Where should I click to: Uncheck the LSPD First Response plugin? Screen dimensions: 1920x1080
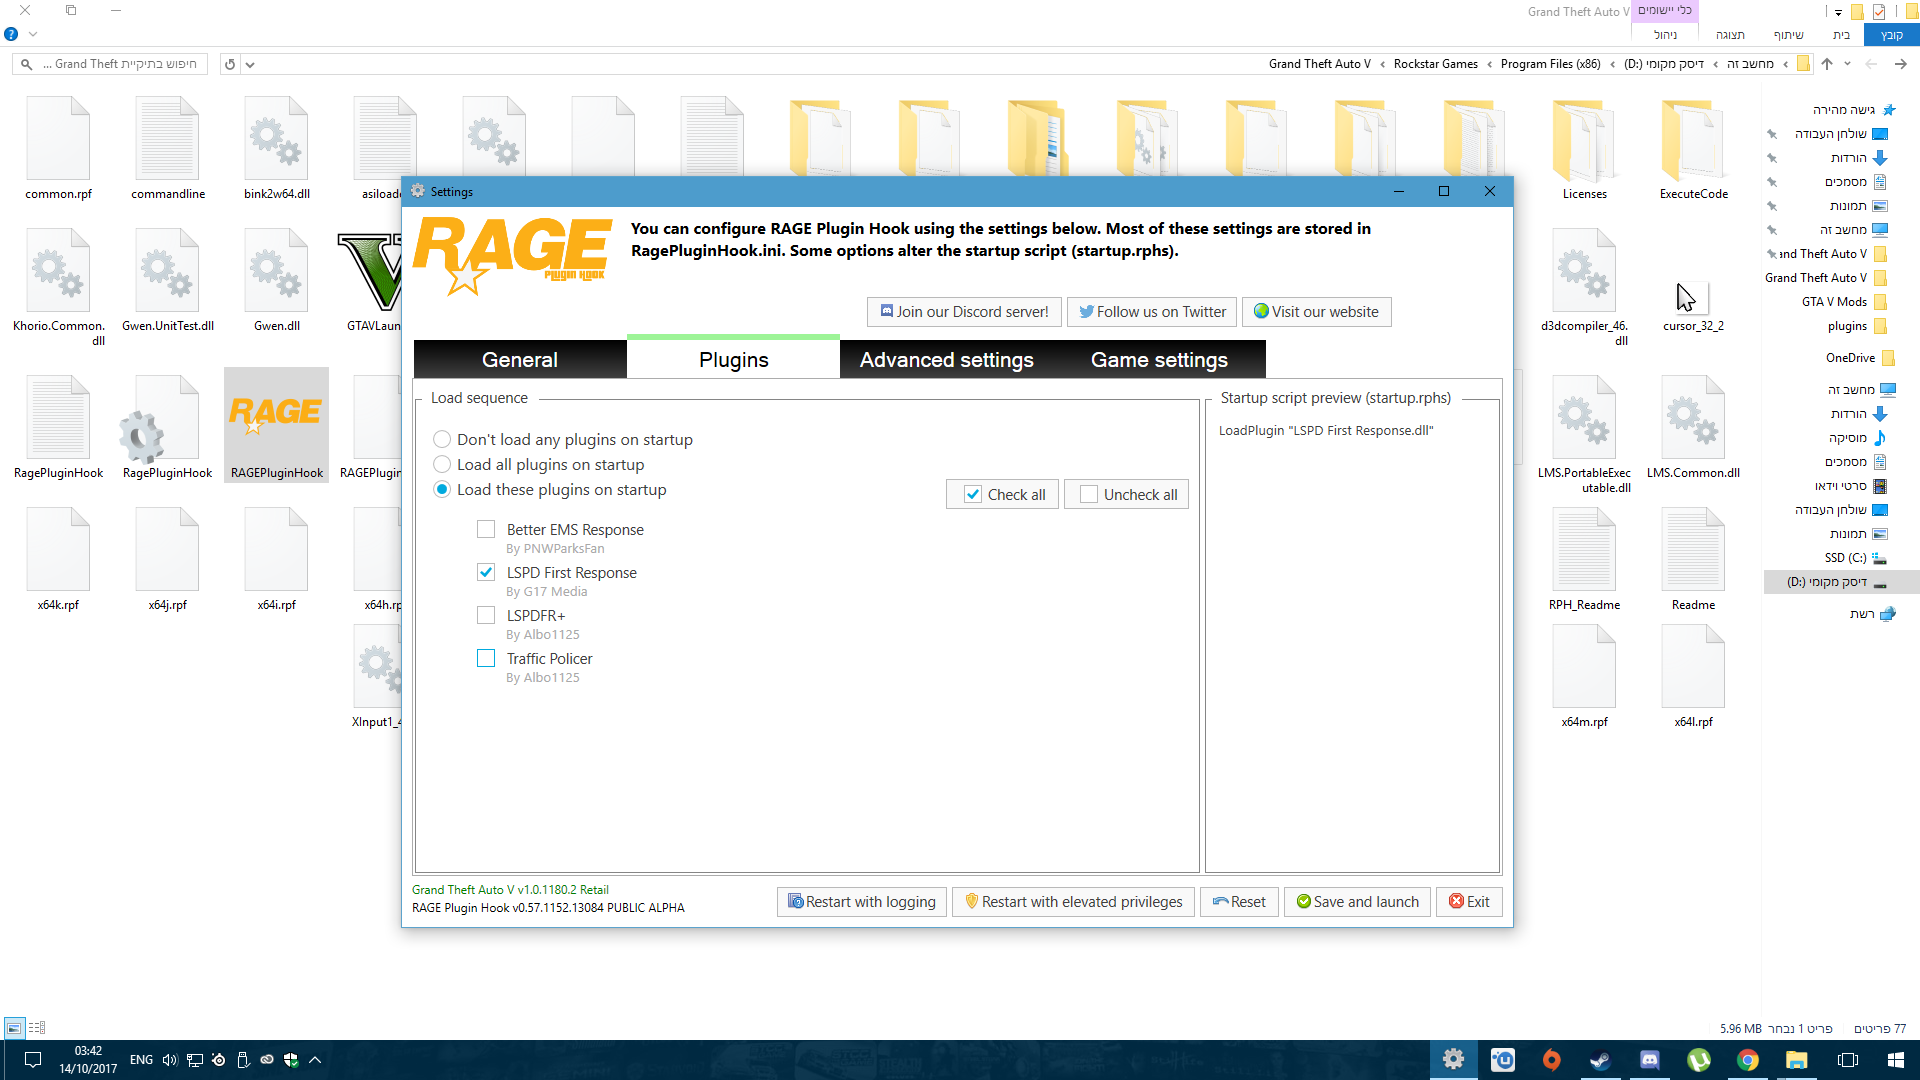(x=486, y=572)
